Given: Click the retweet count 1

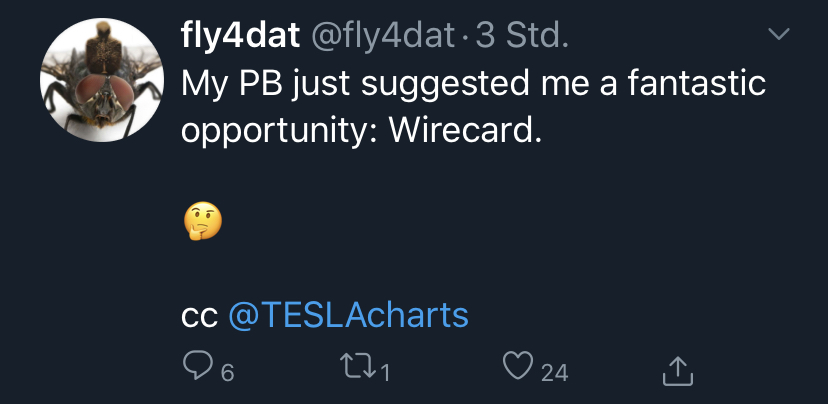Looking at the screenshot, I should [385, 373].
